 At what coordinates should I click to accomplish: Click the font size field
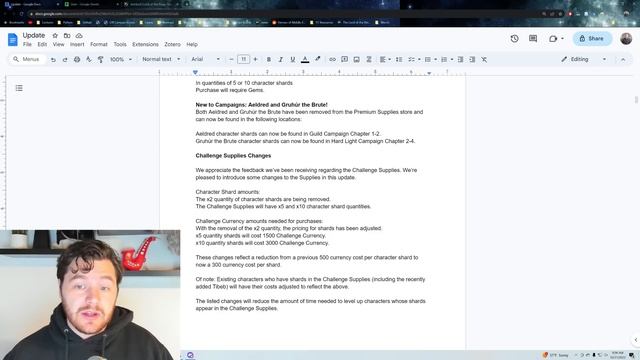tap(243, 60)
